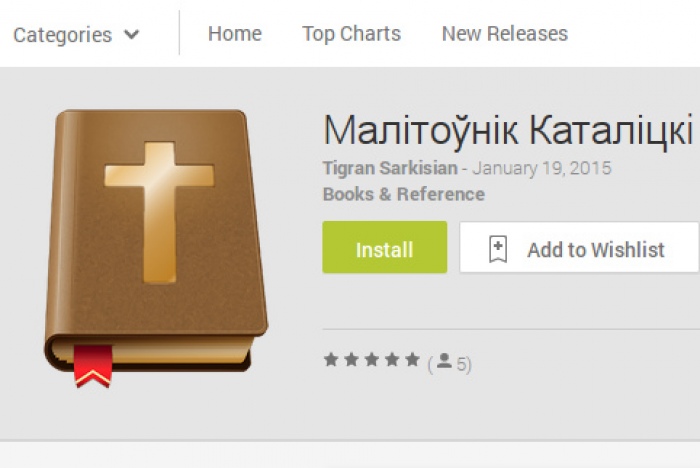Click the red bookmark ribbon on book icon
This screenshot has height=468, width=700.
tap(93, 366)
